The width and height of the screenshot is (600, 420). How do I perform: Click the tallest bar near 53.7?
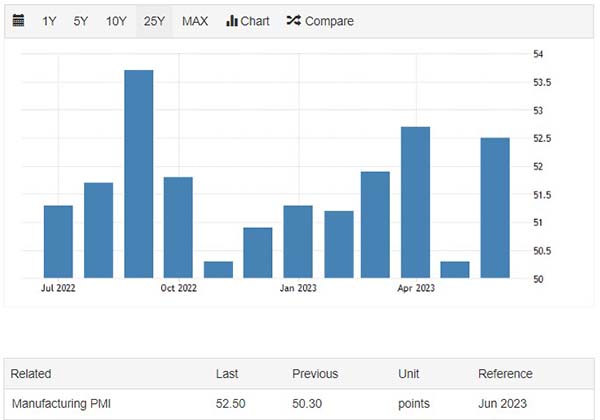click(x=138, y=174)
